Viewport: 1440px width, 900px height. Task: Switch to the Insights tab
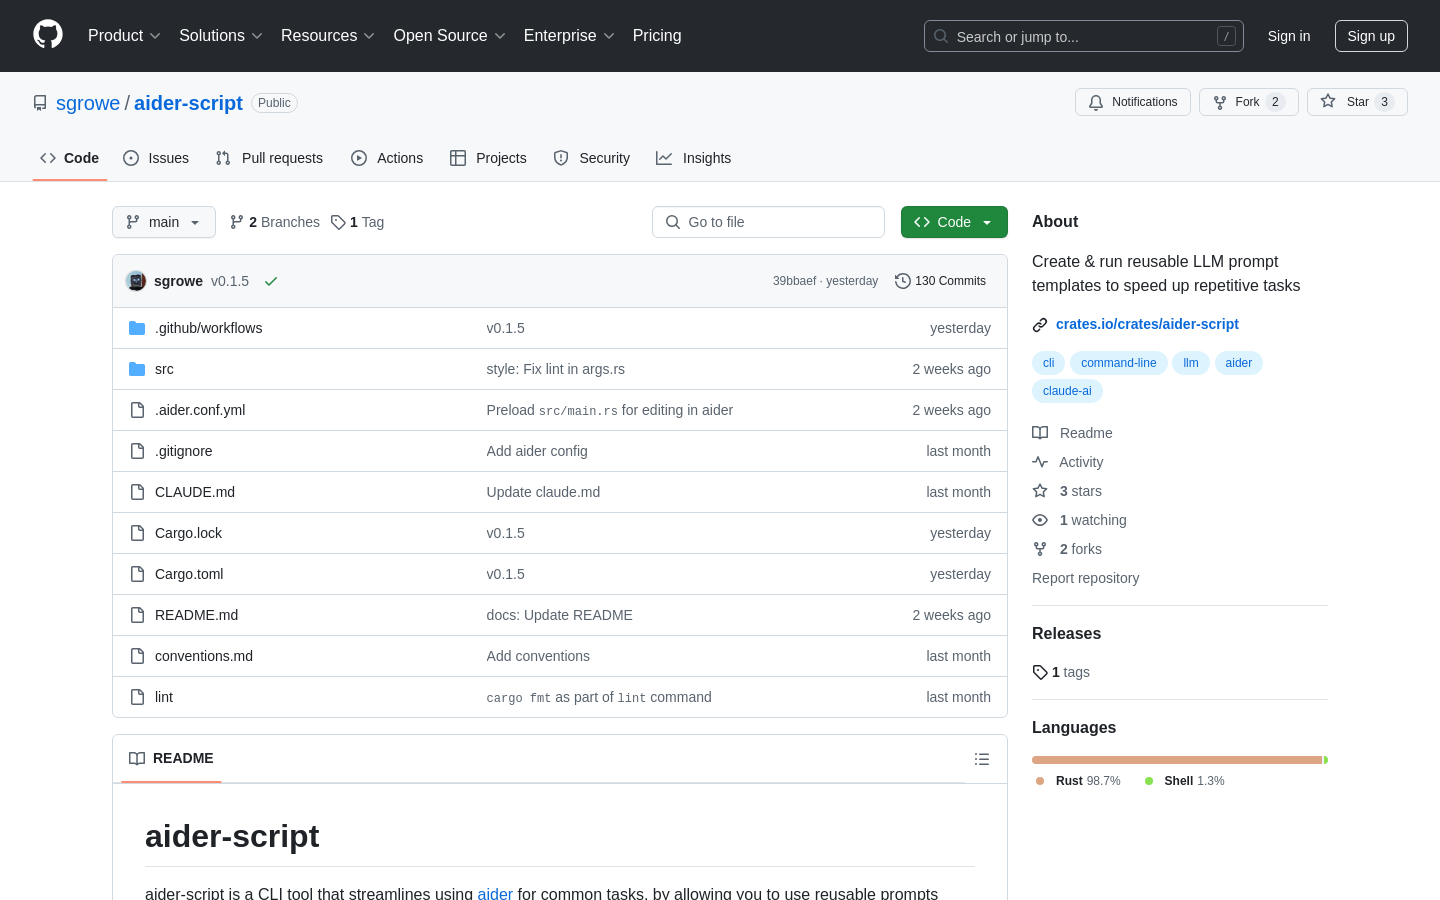[x=694, y=158]
